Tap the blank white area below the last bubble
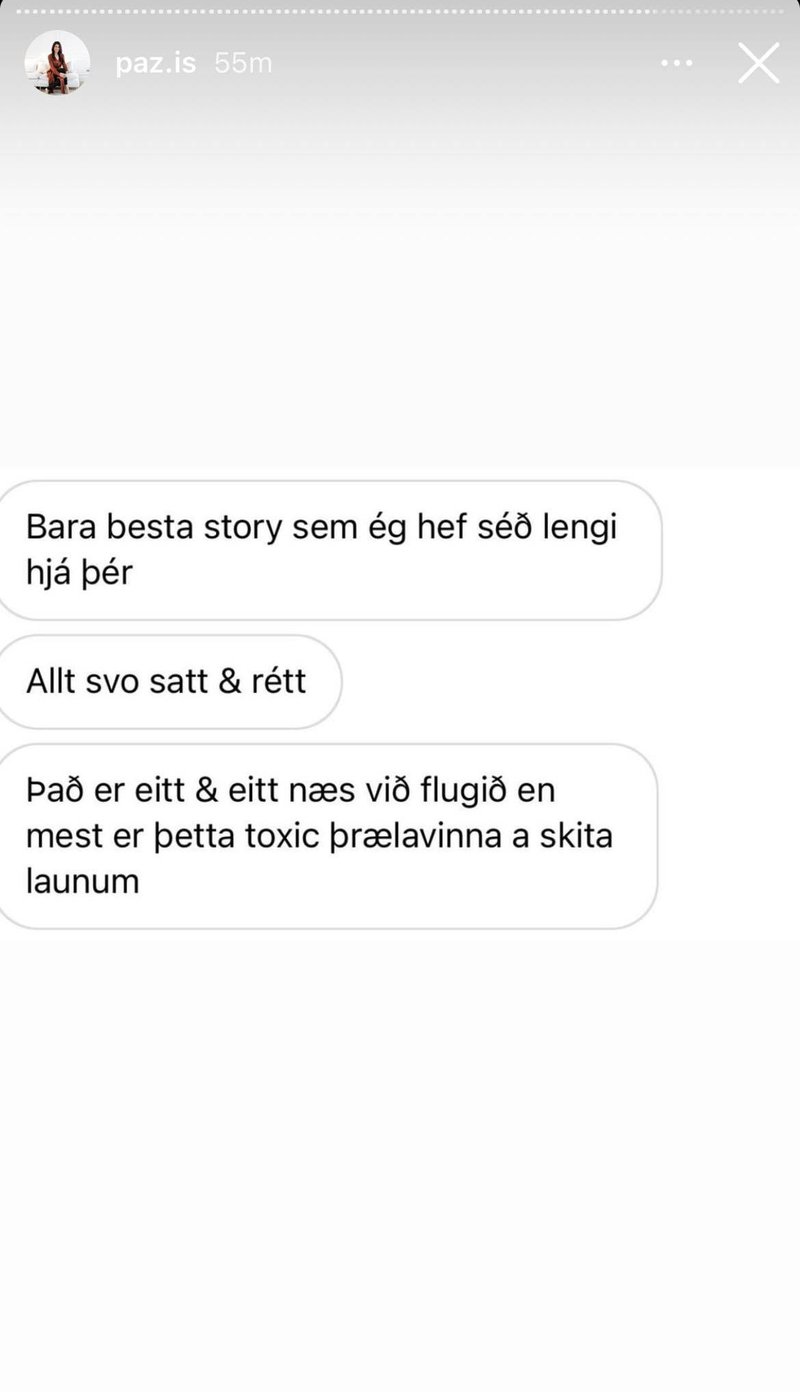 pyautogui.click(x=400, y=1160)
